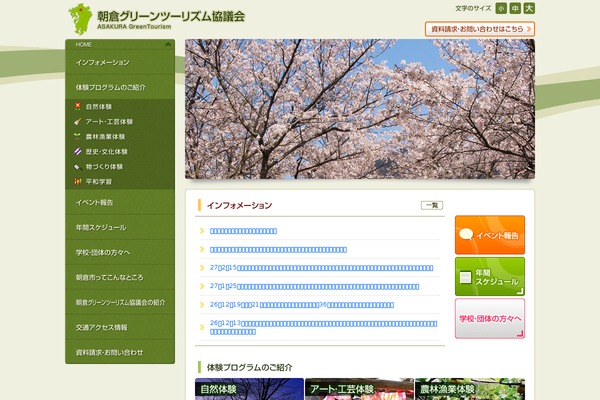Open the first information news link

coord(243,231)
